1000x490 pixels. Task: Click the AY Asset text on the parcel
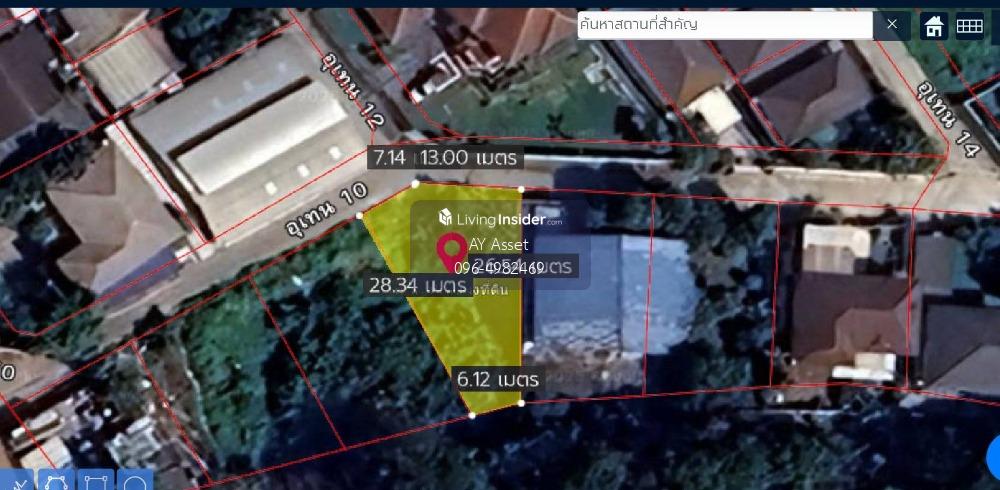tap(498, 244)
